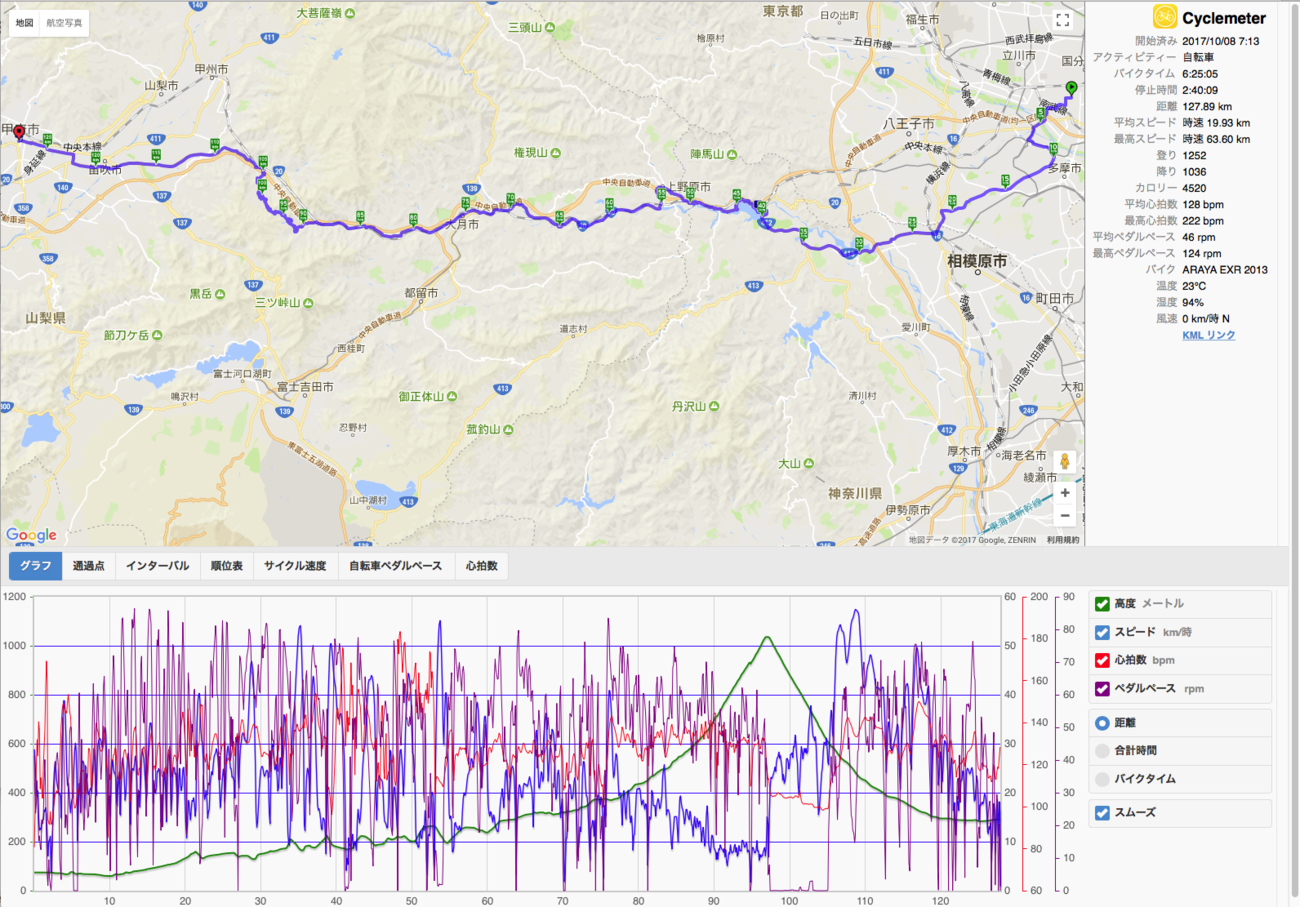The image size is (1300, 907).
Task: Click the 三頭山 mountain peak icon
Action: [552, 28]
